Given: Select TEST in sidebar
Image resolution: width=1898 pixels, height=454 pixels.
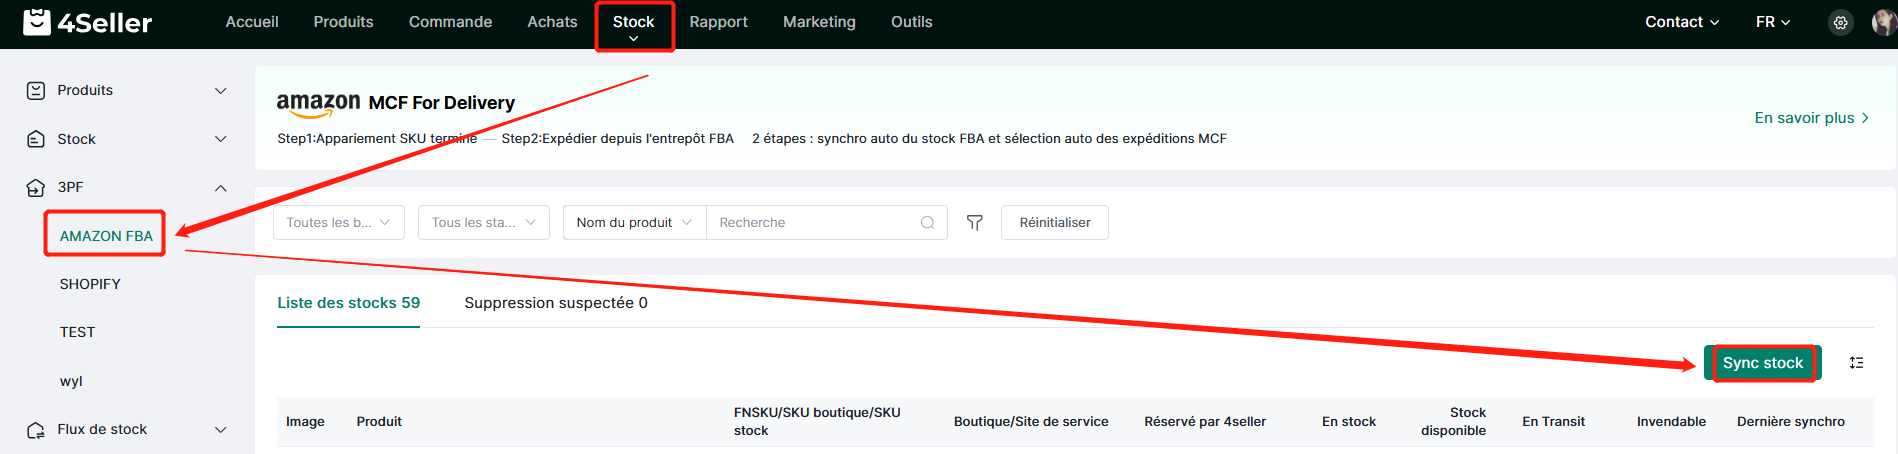Looking at the screenshot, I should [x=77, y=332].
